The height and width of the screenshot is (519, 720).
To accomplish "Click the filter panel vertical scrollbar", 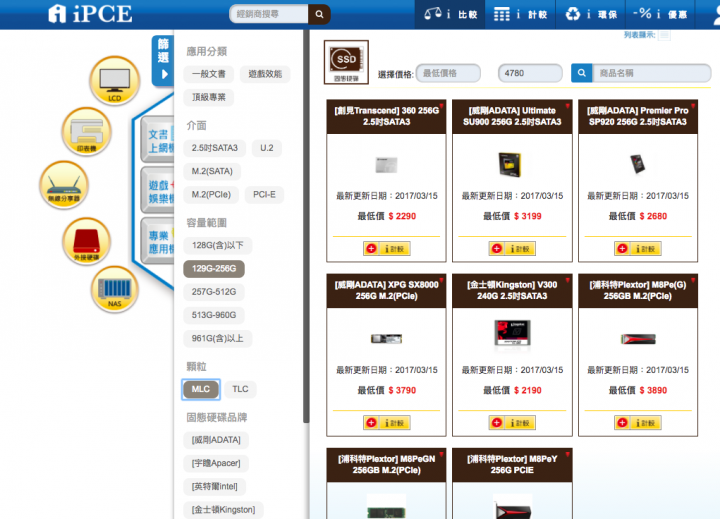I will coord(306,226).
